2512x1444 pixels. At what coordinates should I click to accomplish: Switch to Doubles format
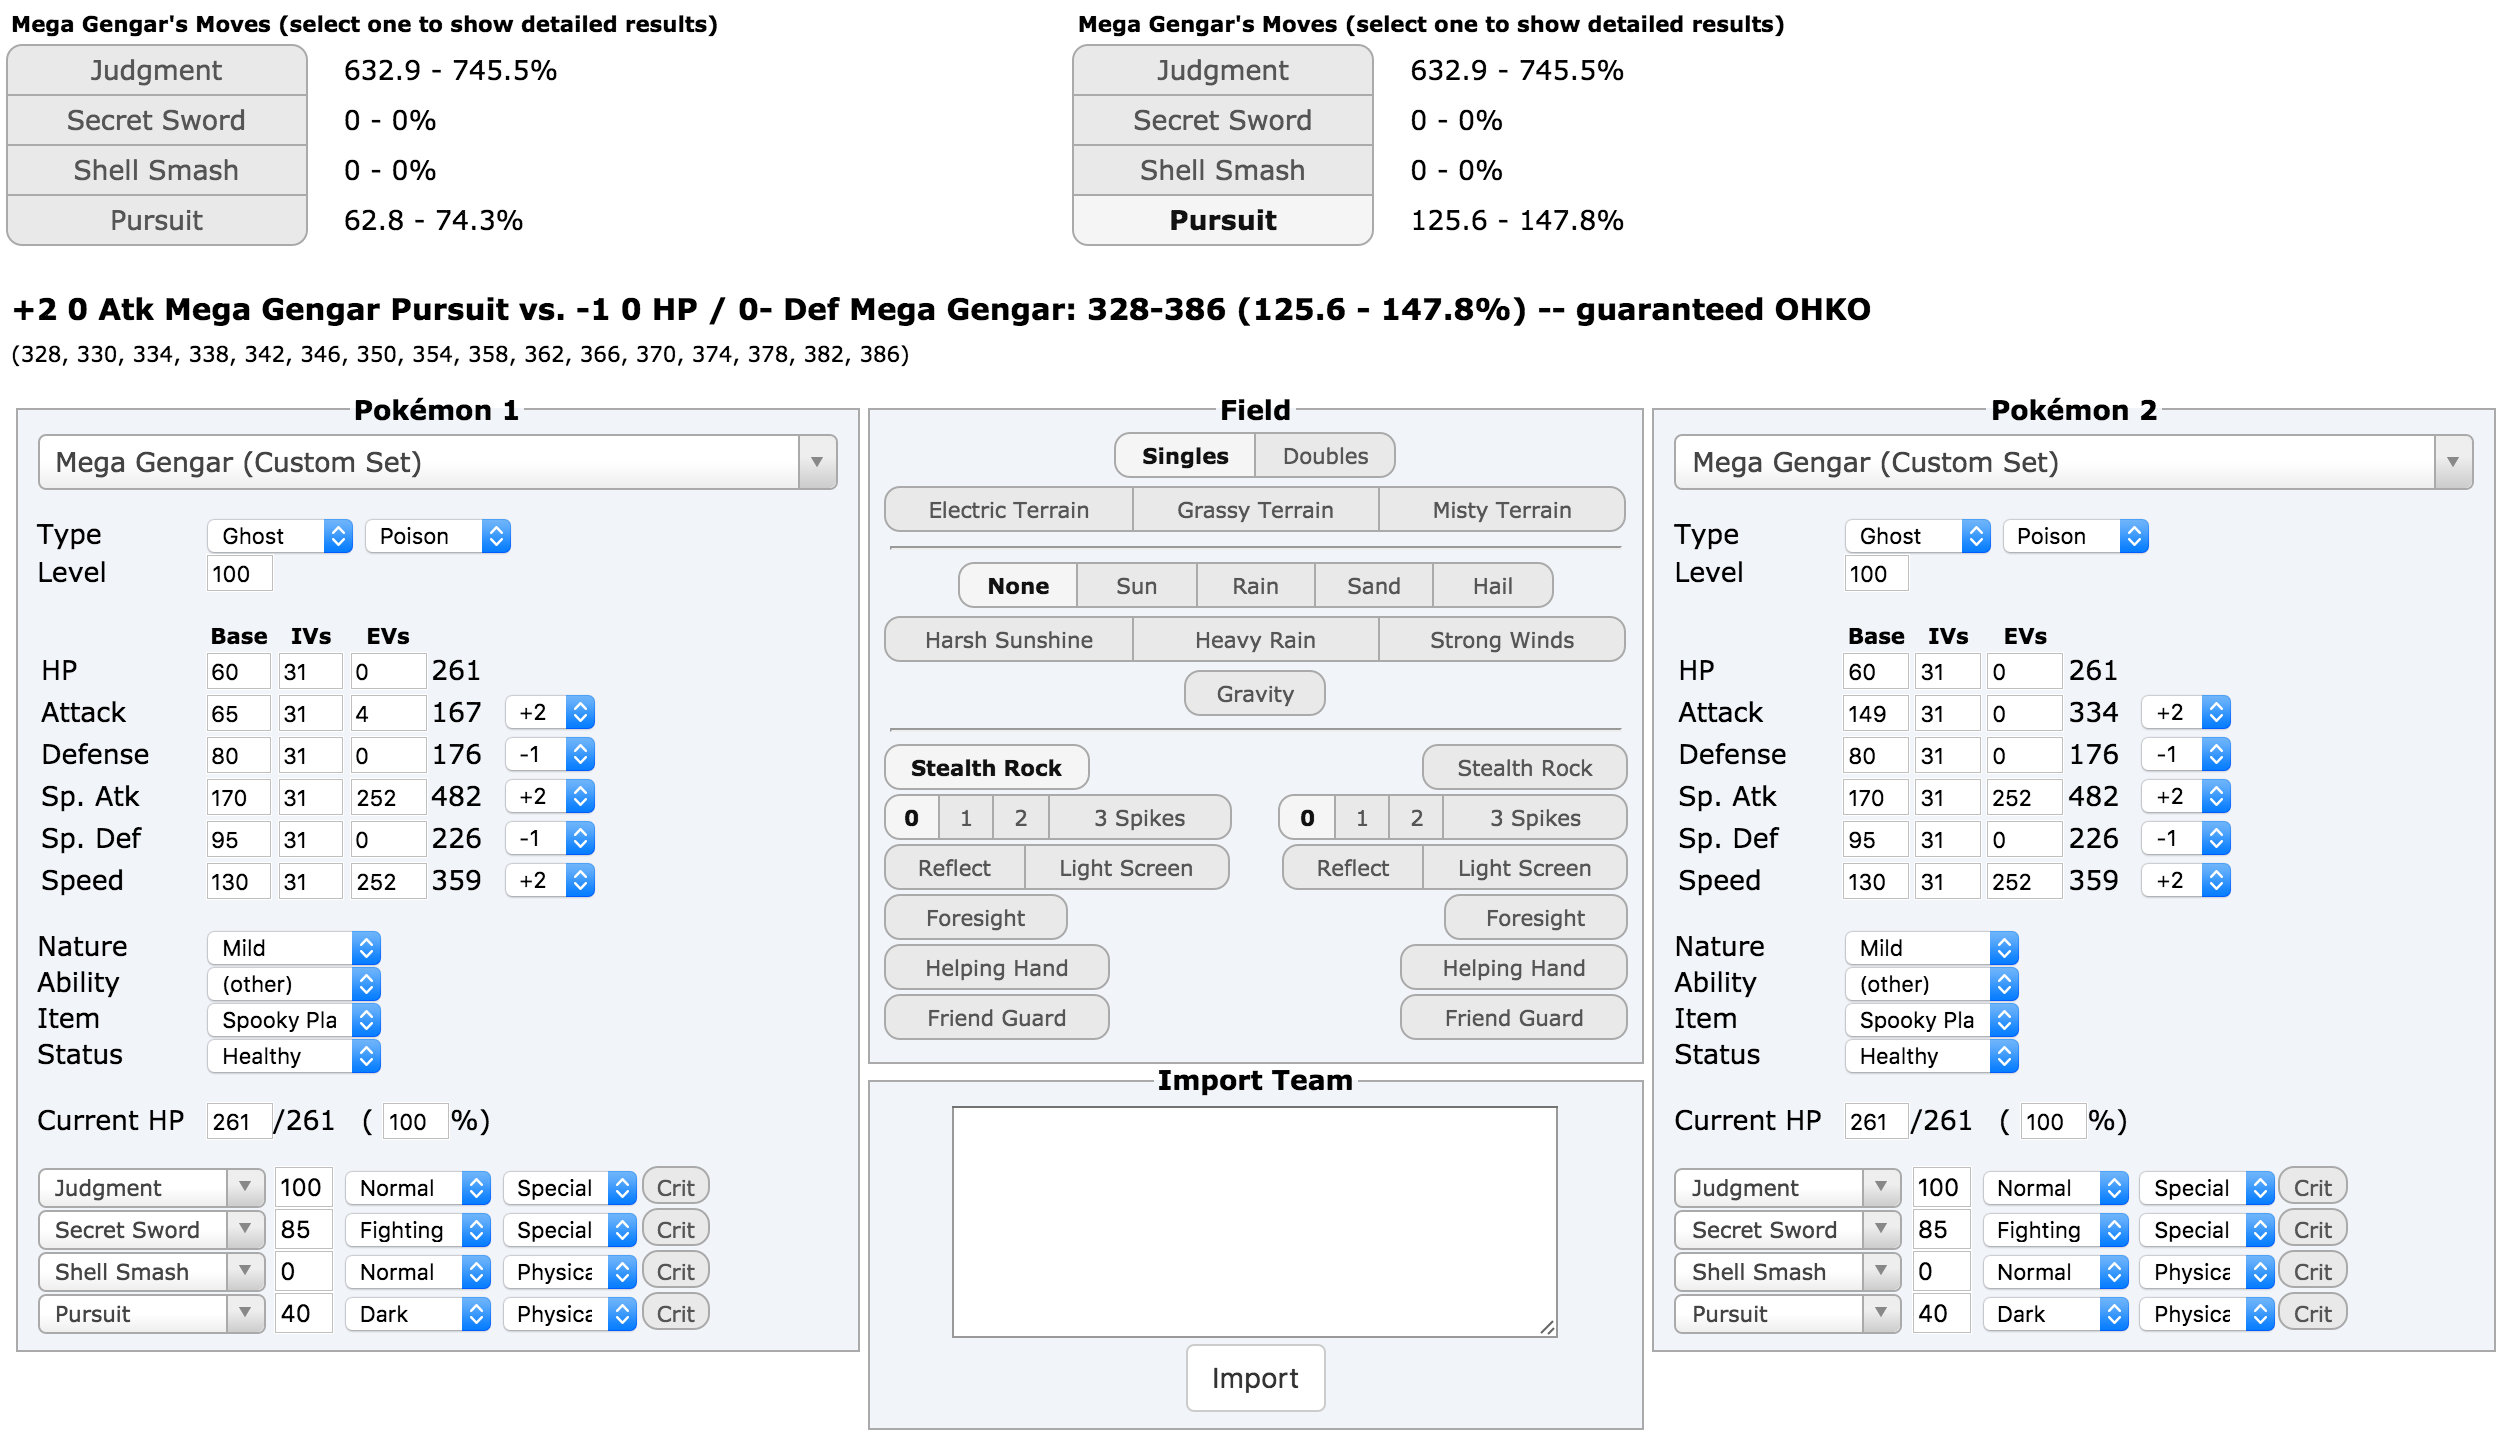click(x=1324, y=456)
